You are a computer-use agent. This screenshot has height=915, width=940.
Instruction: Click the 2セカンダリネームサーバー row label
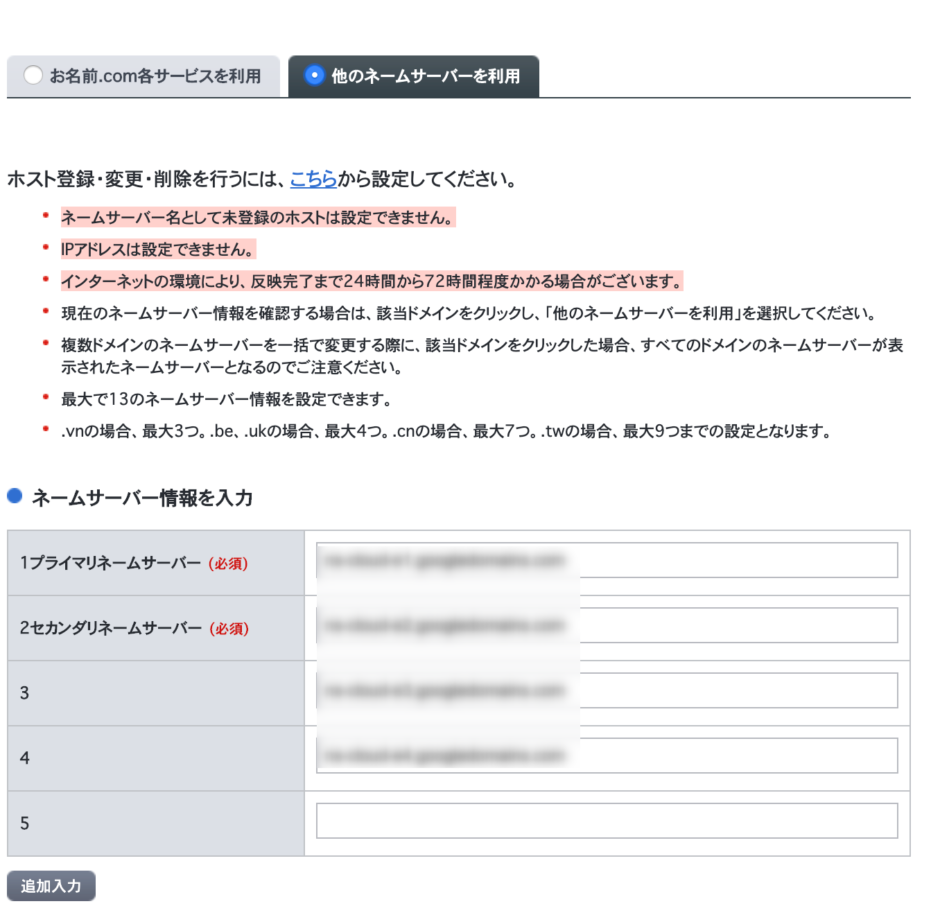tap(110, 628)
